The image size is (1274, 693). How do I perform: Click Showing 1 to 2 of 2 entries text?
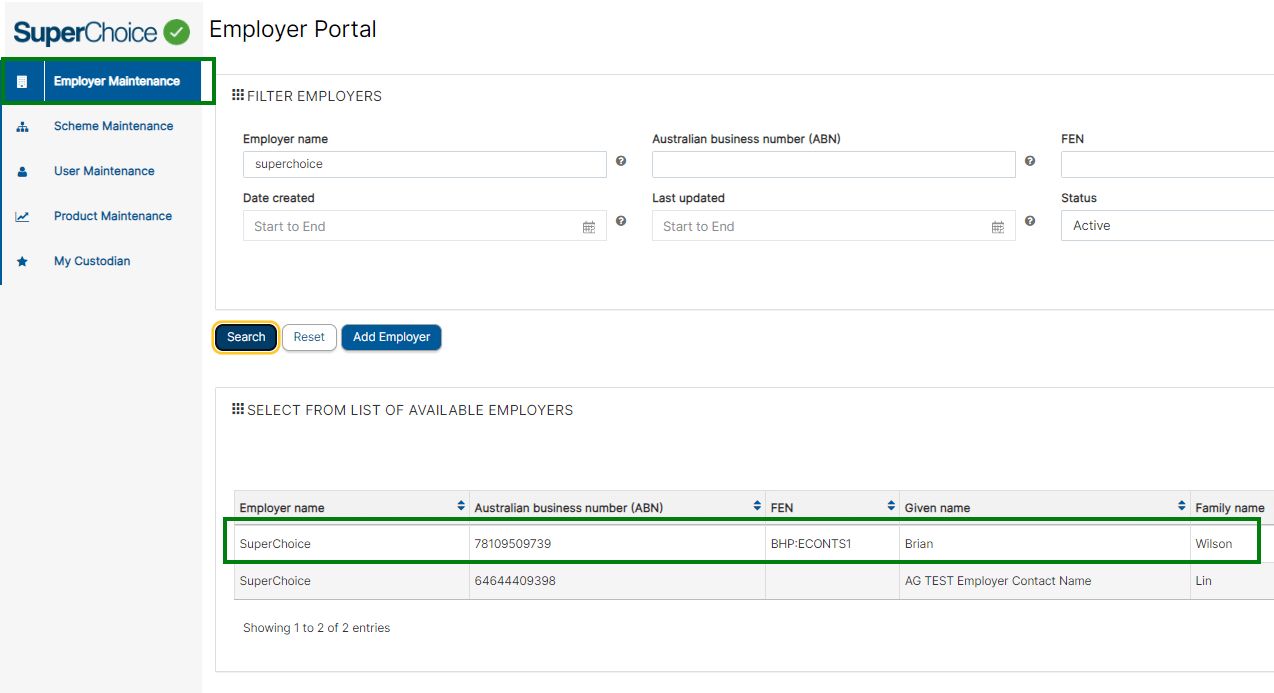tap(316, 628)
